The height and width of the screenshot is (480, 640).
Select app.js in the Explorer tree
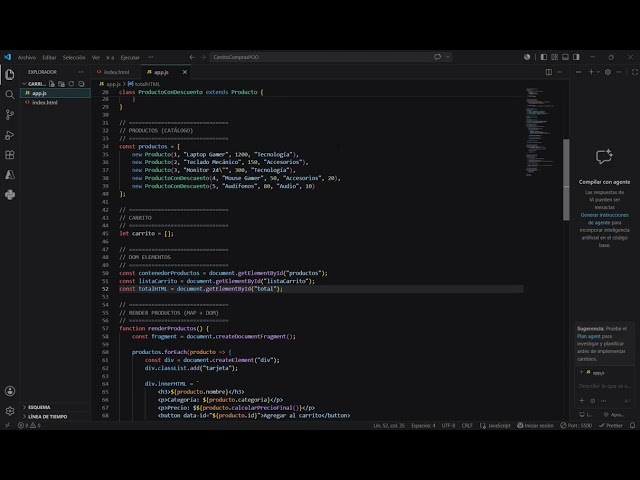pyautogui.click(x=55, y=93)
